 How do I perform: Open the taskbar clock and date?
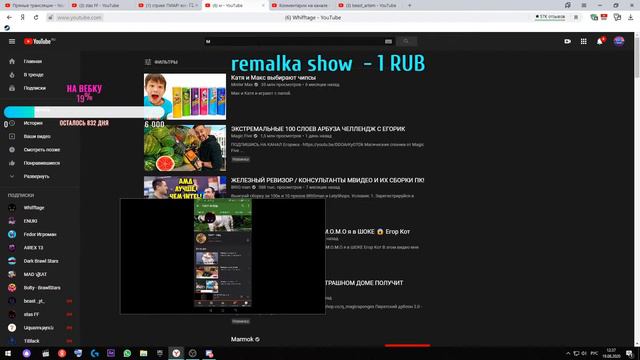(x=611, y=353)
